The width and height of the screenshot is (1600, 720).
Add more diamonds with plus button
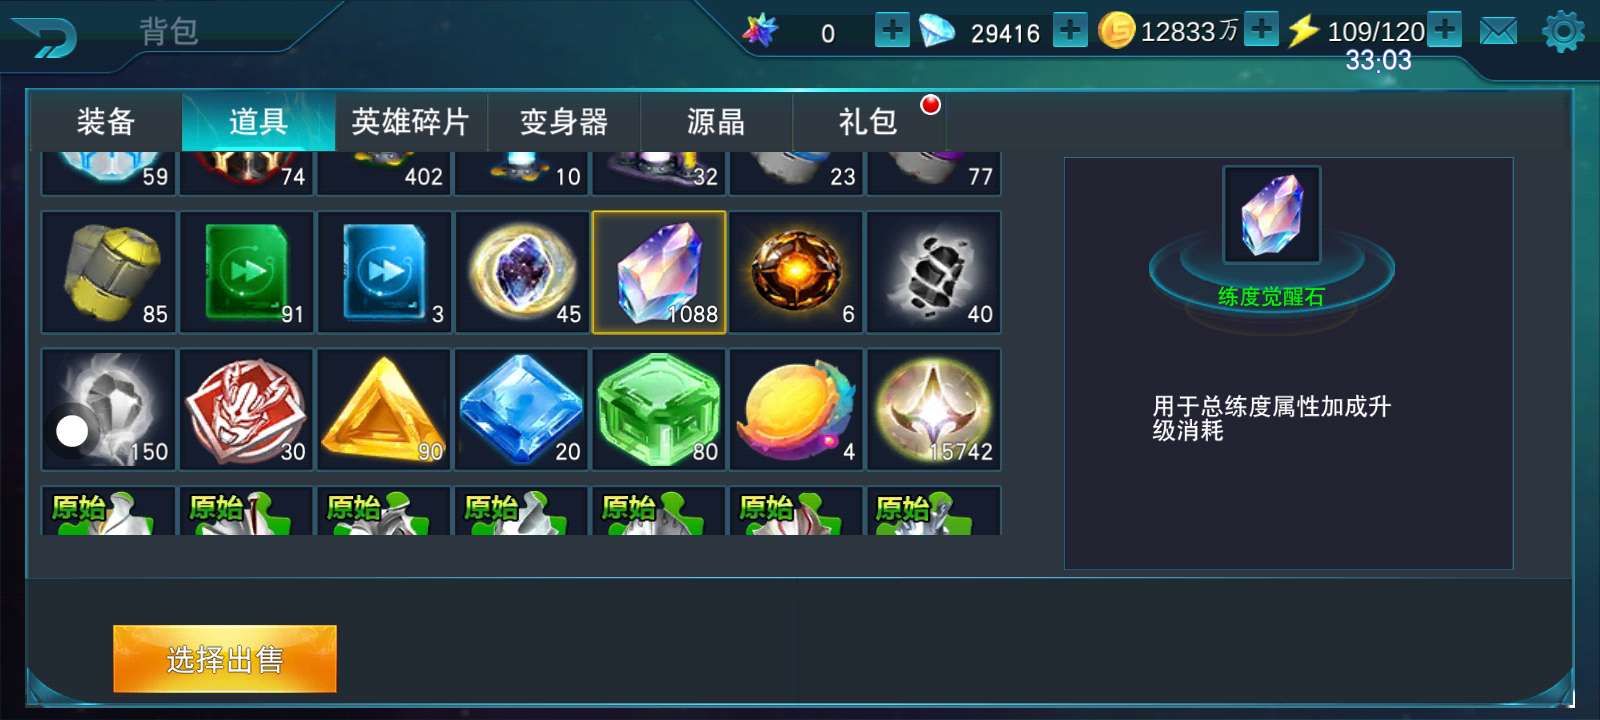pos(1070,30)
